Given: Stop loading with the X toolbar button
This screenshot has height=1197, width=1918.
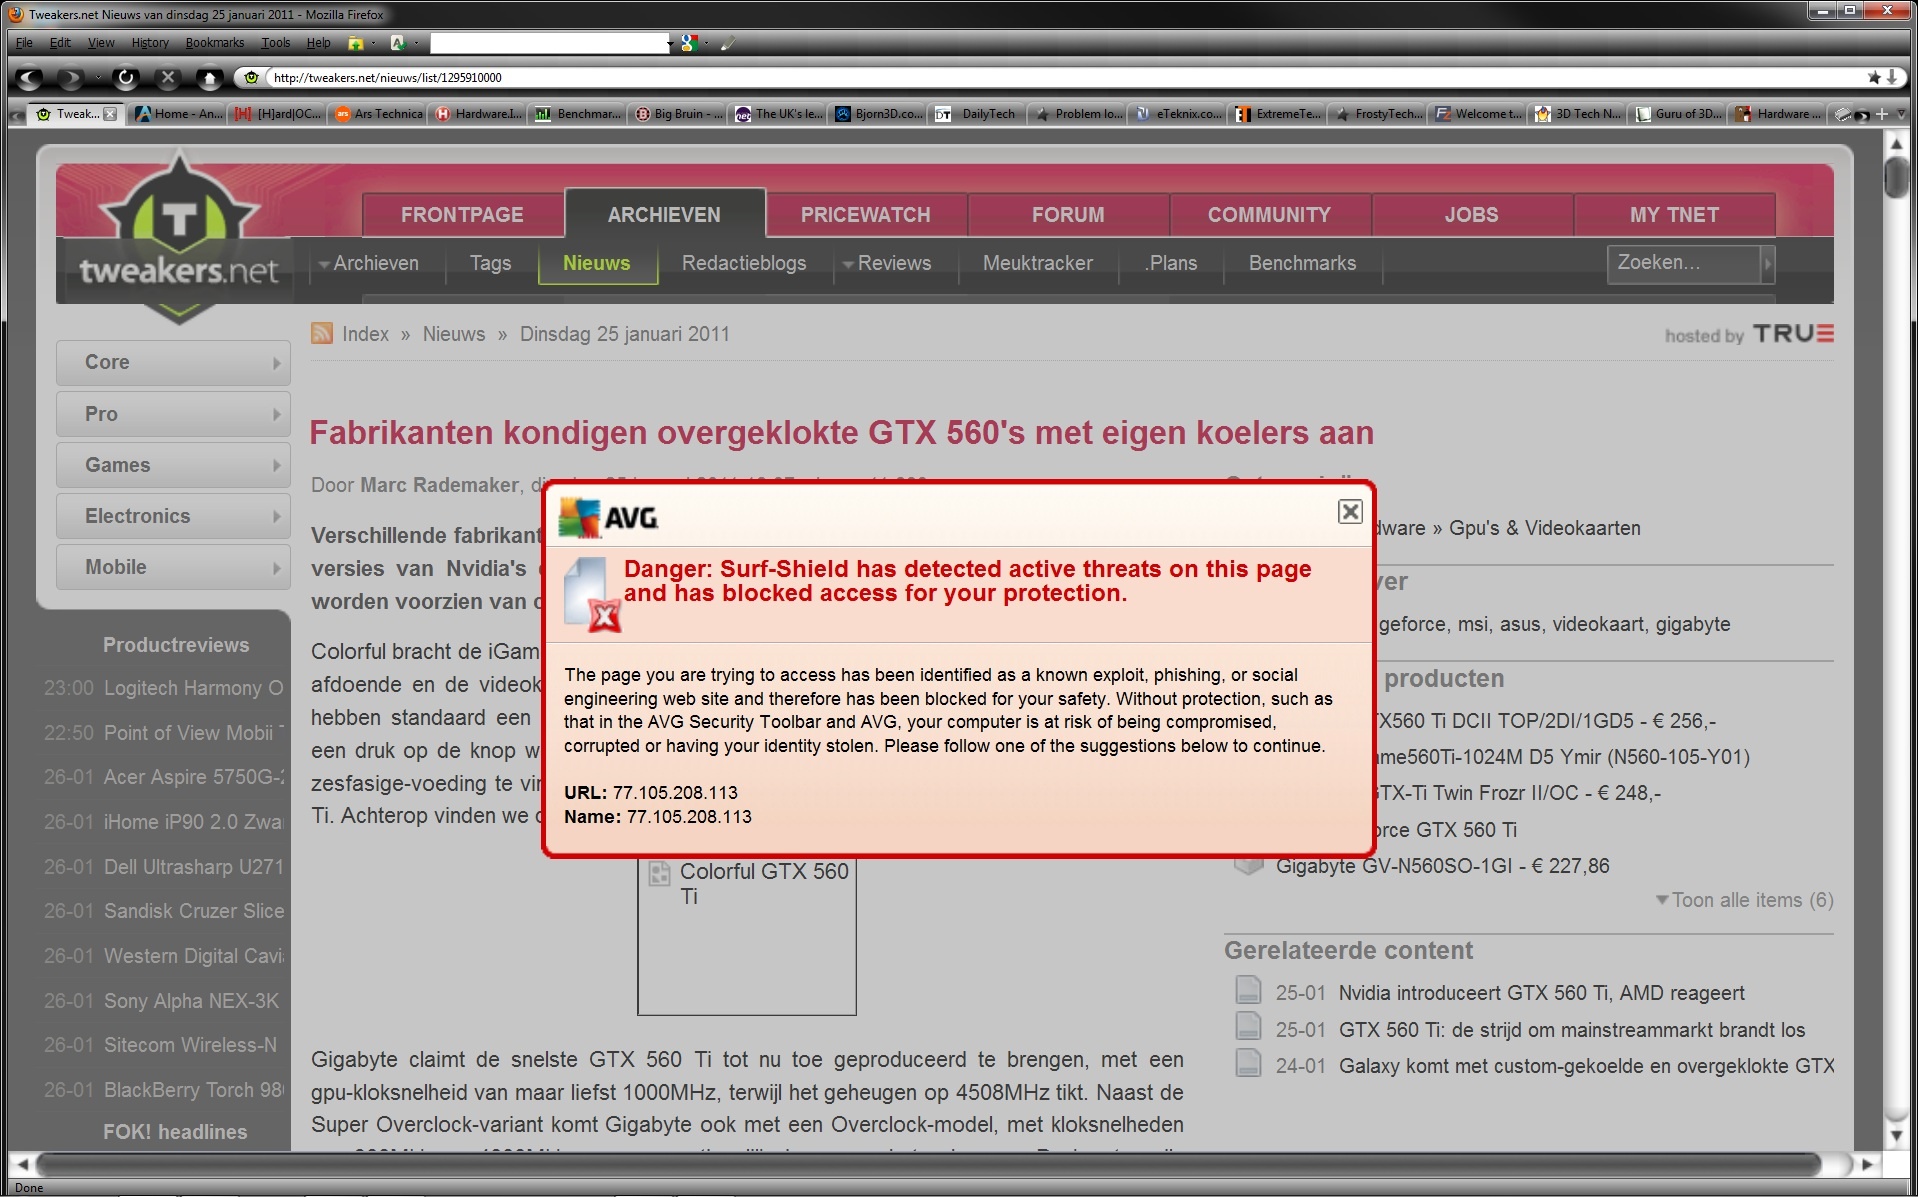Looking at the screenshot, I should point(168,77).
